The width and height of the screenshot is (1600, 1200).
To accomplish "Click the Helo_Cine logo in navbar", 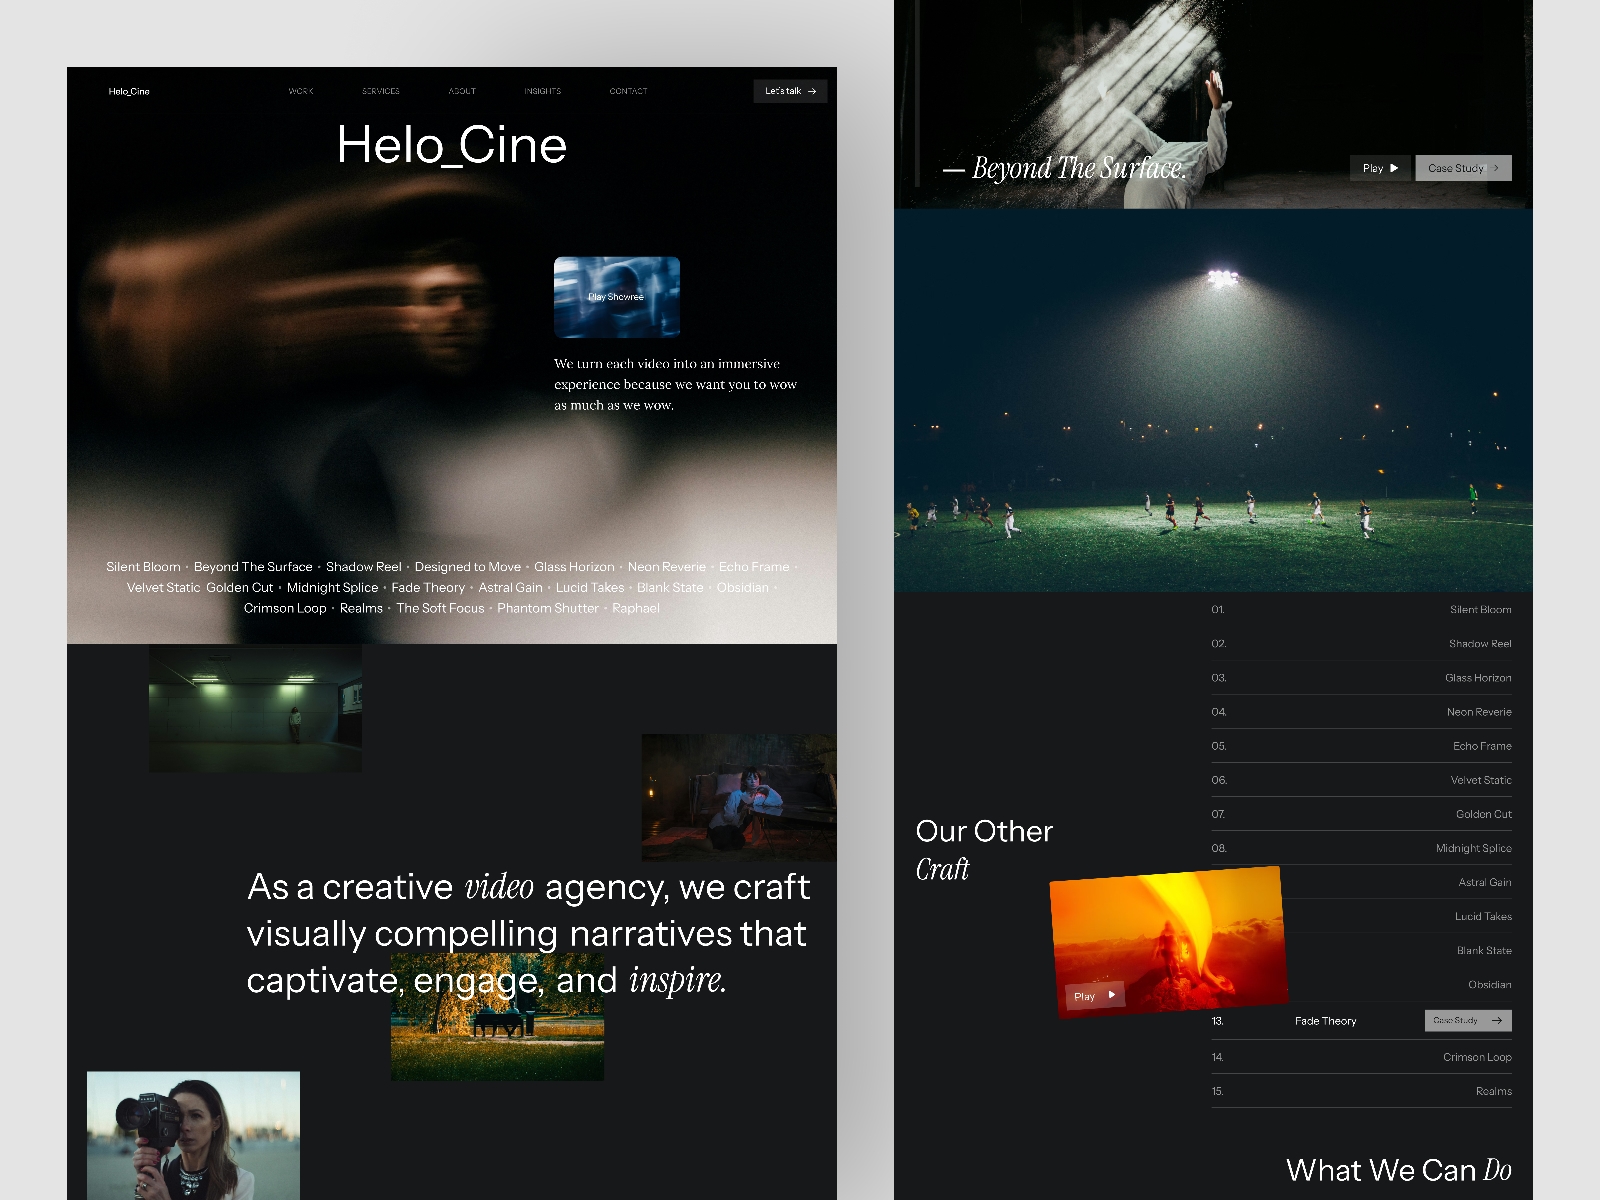I will (129, 91).
